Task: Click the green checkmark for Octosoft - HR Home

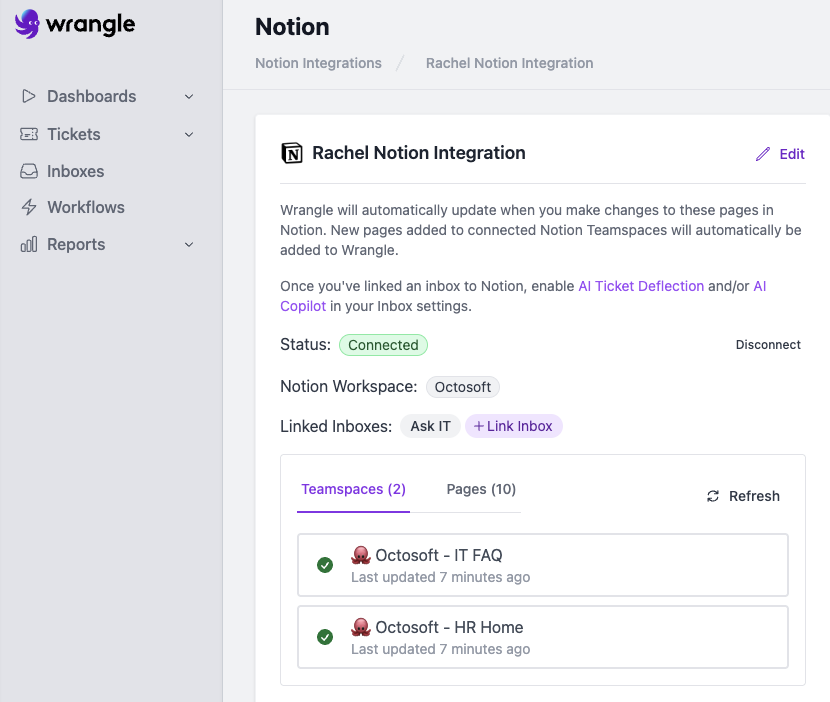Action: 325,636
